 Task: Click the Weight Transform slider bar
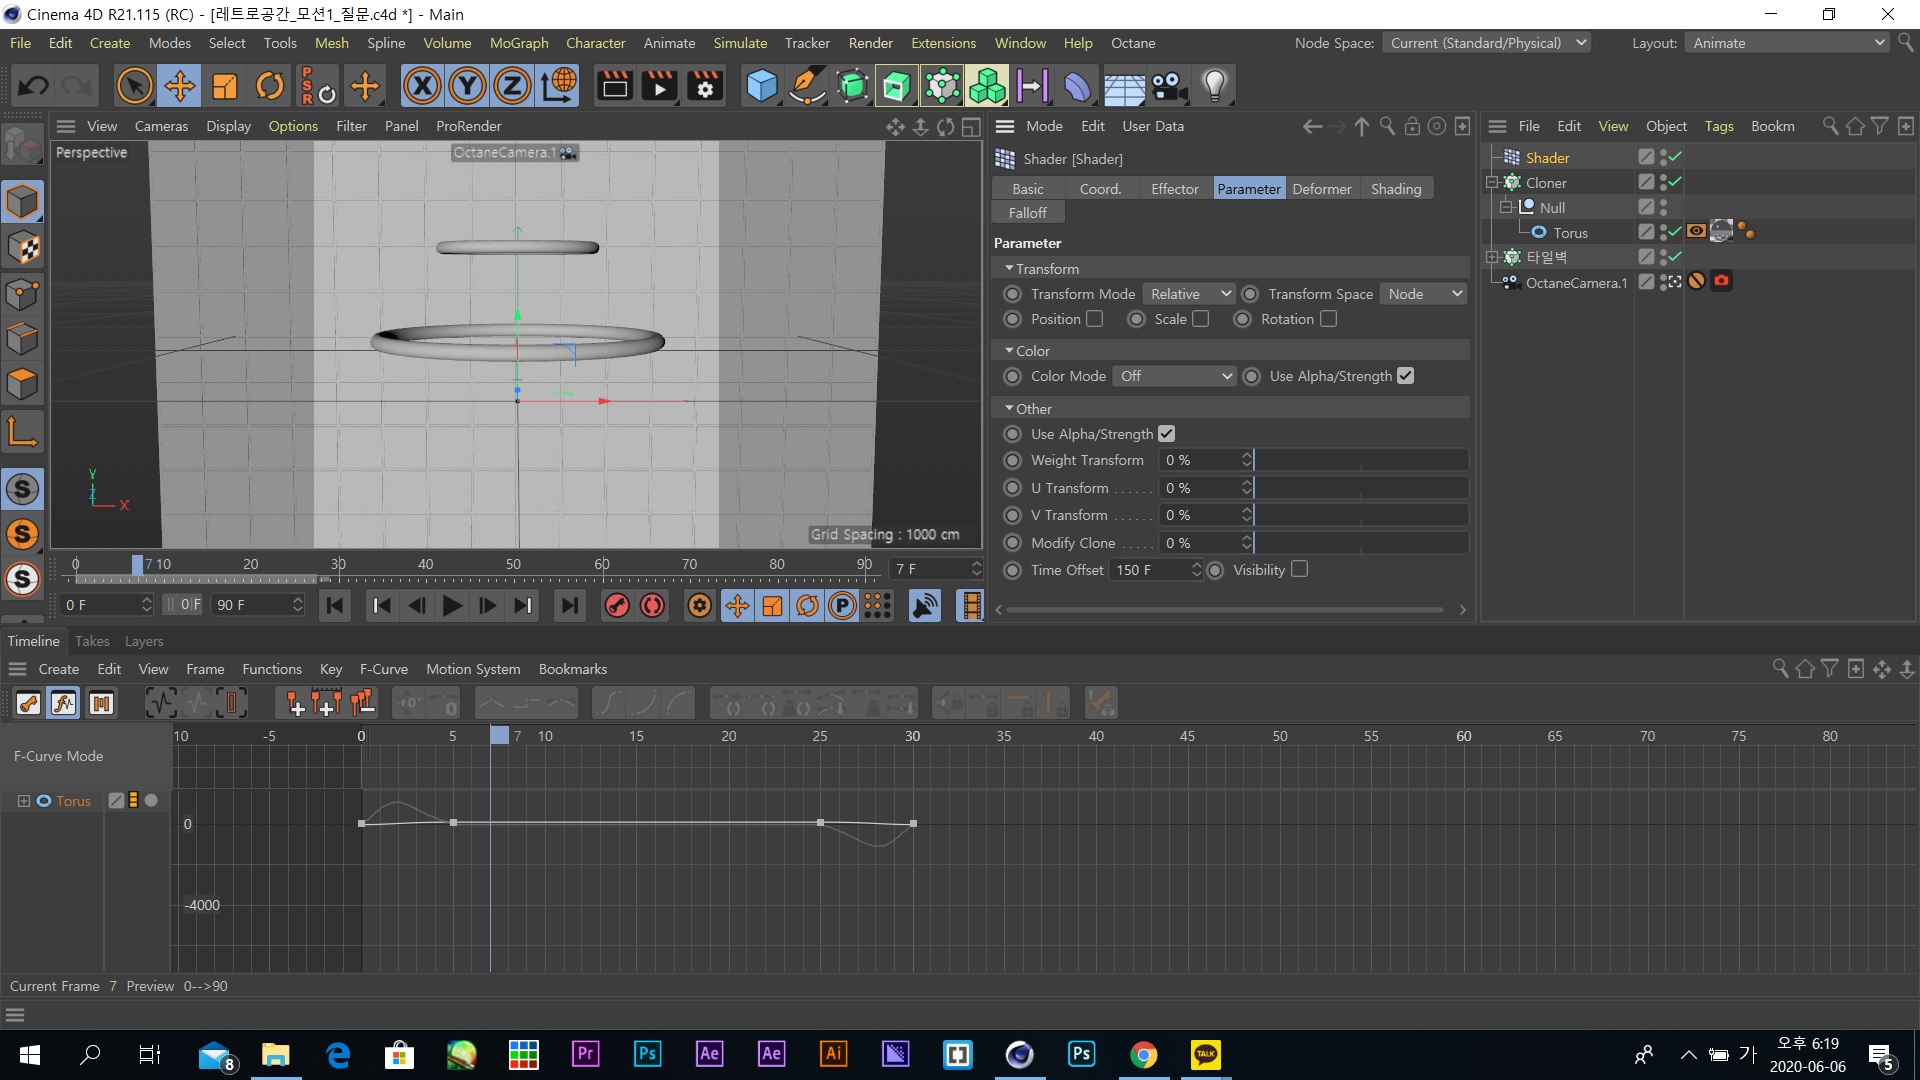point(1360,460)
